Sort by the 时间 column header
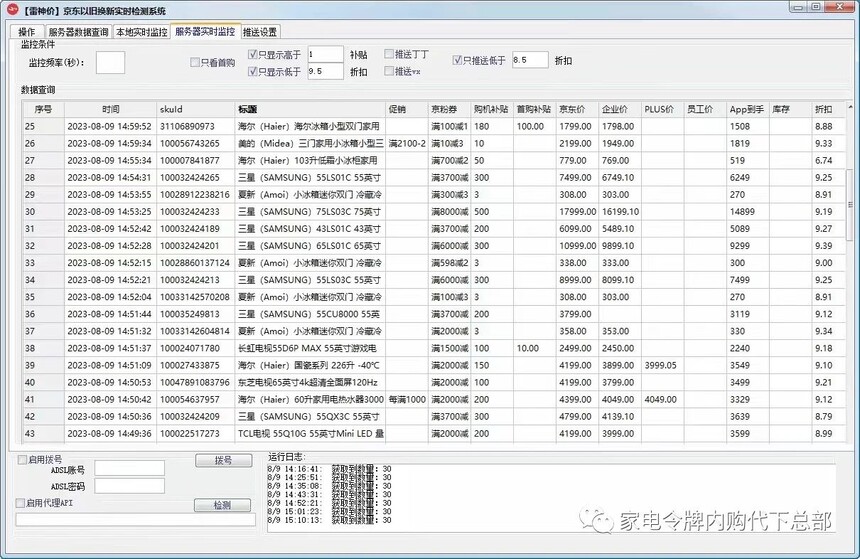 tap(110, 109)
